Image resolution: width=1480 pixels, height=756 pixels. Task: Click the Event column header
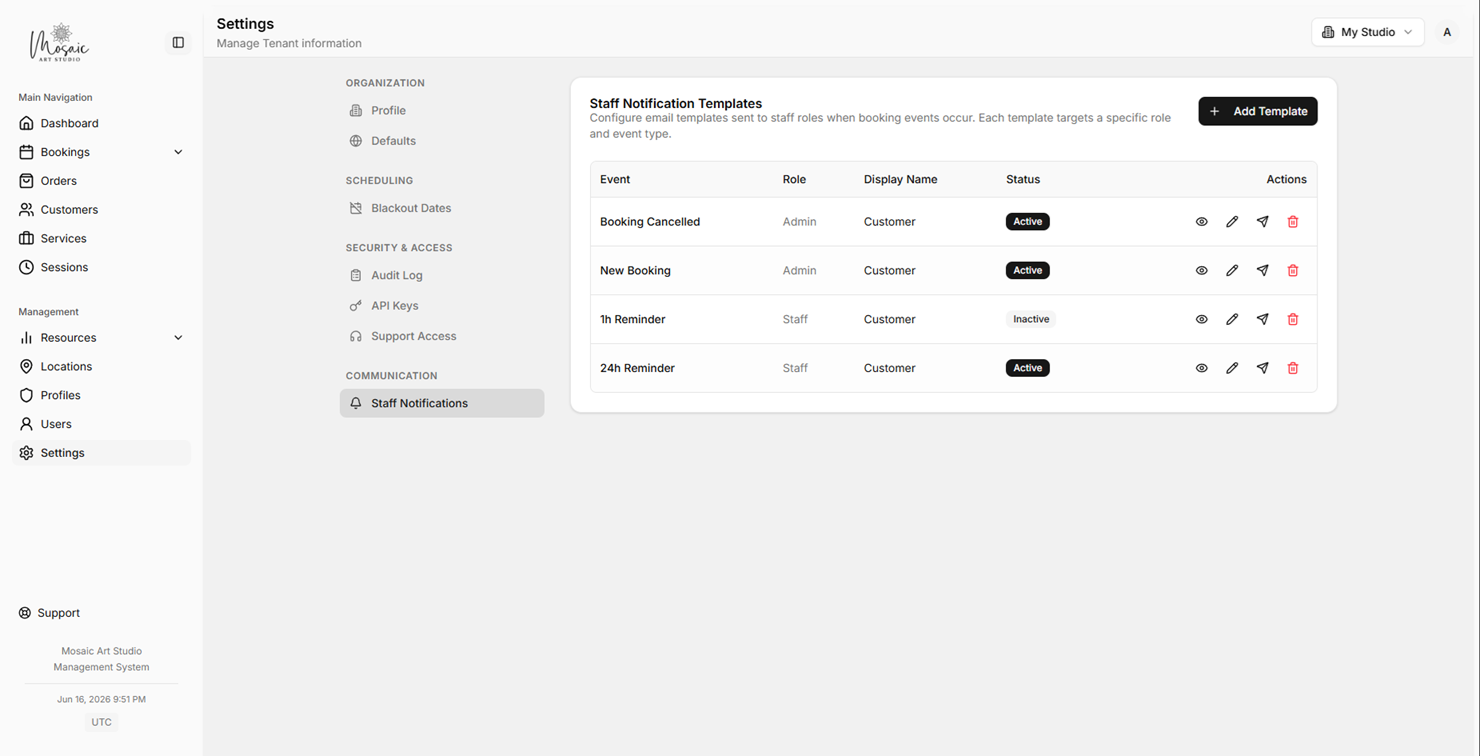point(615,180)
